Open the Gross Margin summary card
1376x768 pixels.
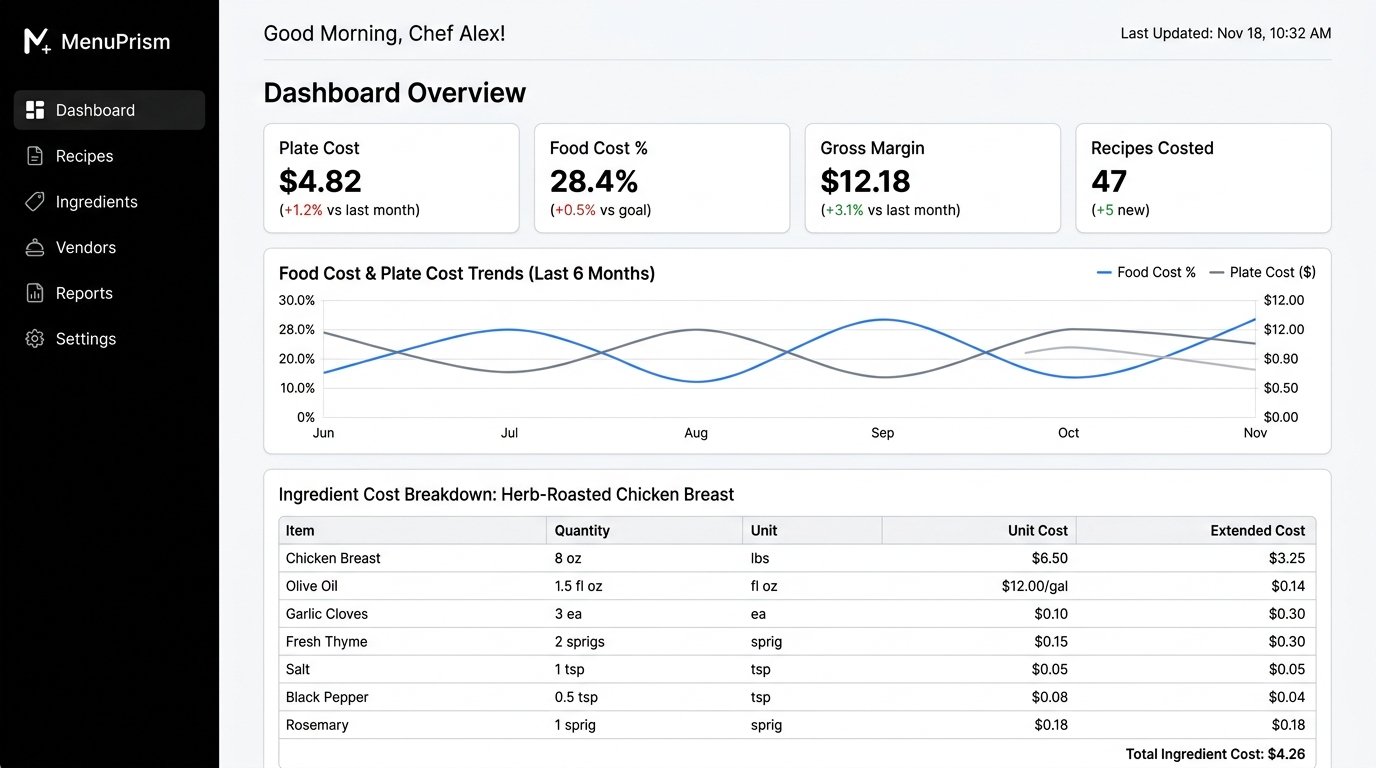click(x=932, y=178)
